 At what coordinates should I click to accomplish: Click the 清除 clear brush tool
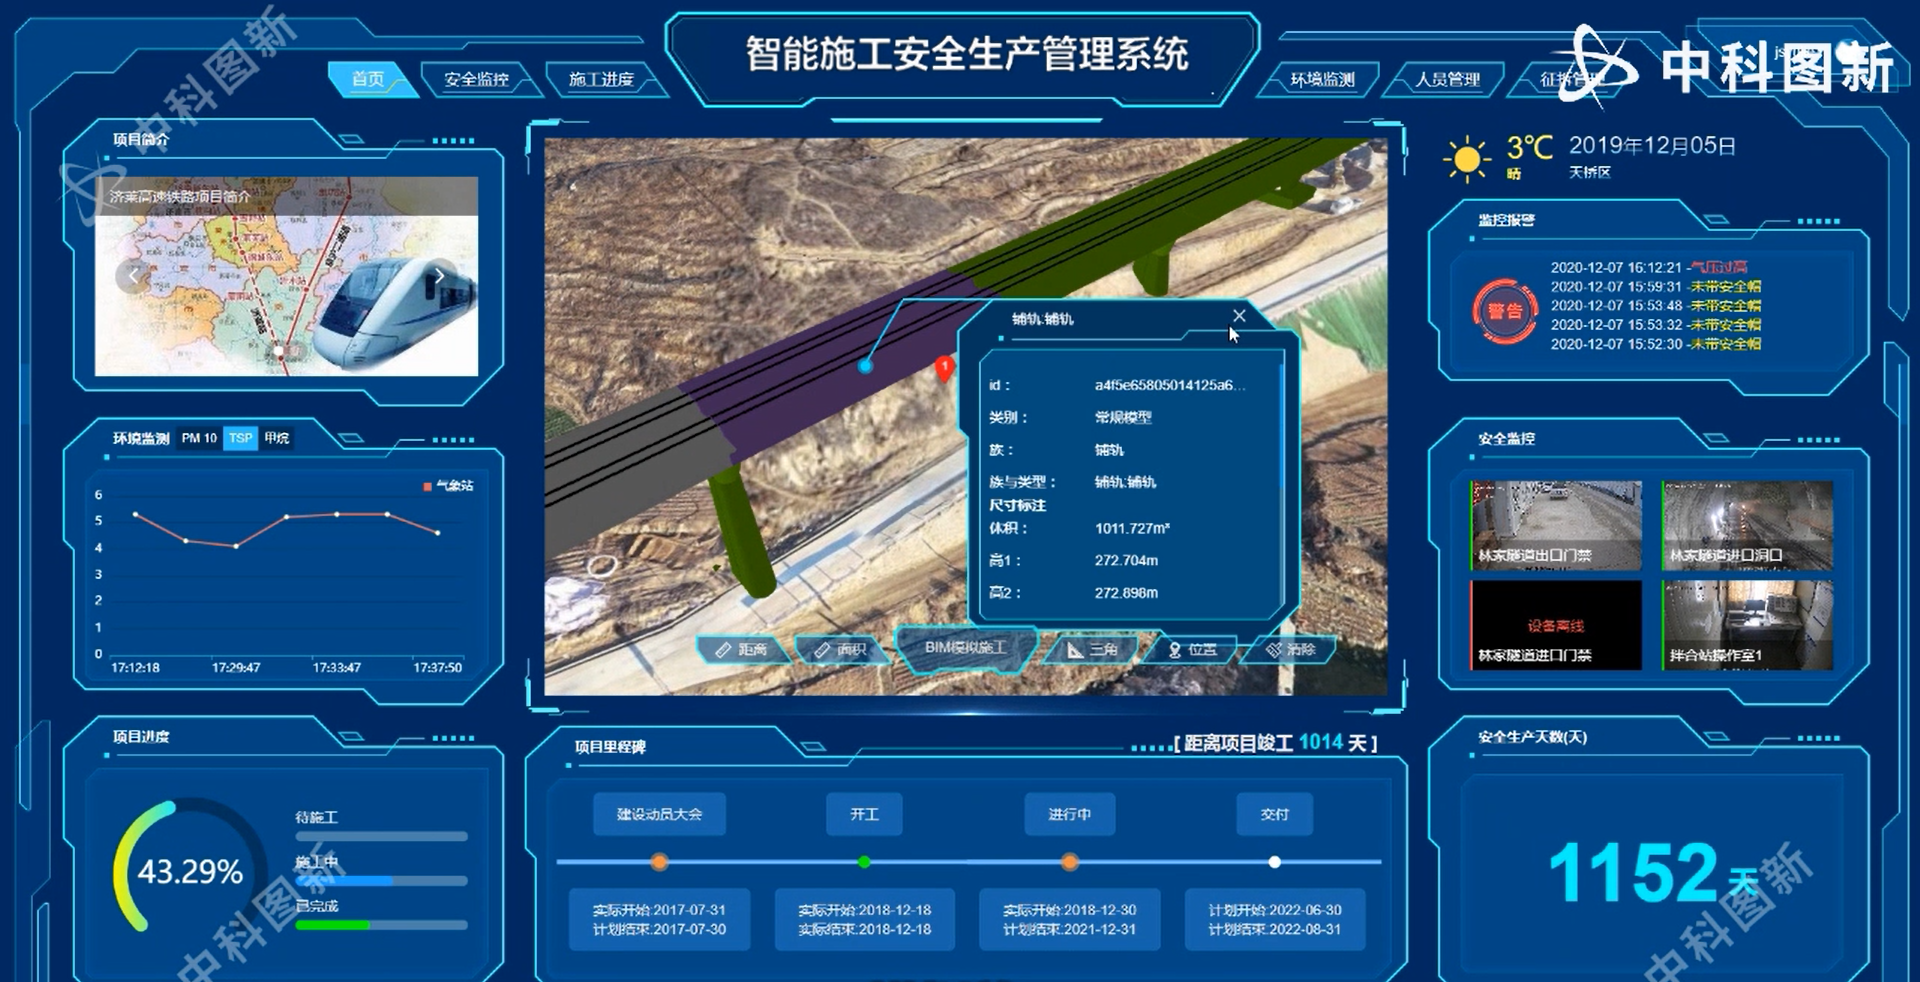point(1290,650)
